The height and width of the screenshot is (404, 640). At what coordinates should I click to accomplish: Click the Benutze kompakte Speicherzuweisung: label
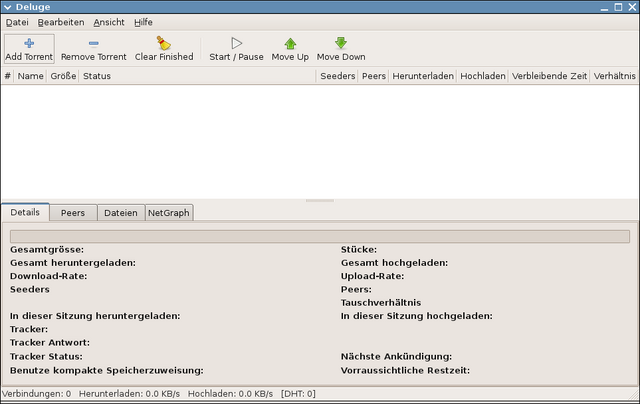point(107,371)
